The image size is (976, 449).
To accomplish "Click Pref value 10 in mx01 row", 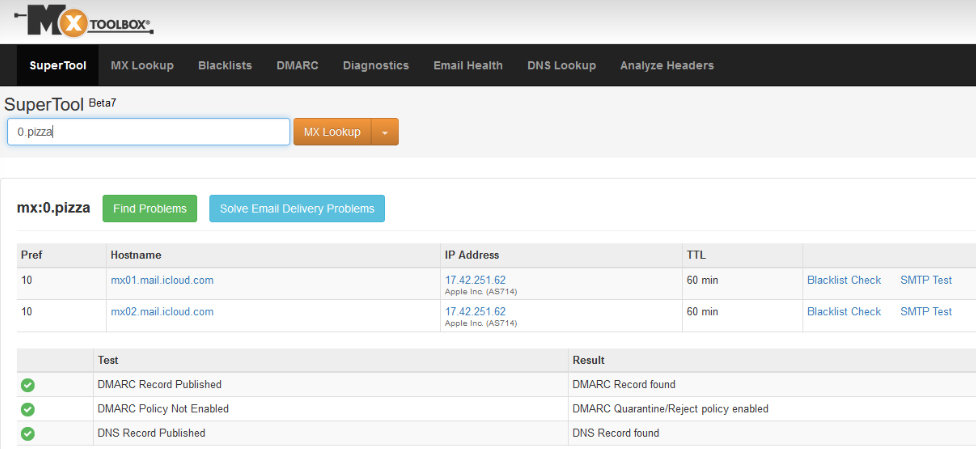I will pyautogui.click(x=27, y=280).
